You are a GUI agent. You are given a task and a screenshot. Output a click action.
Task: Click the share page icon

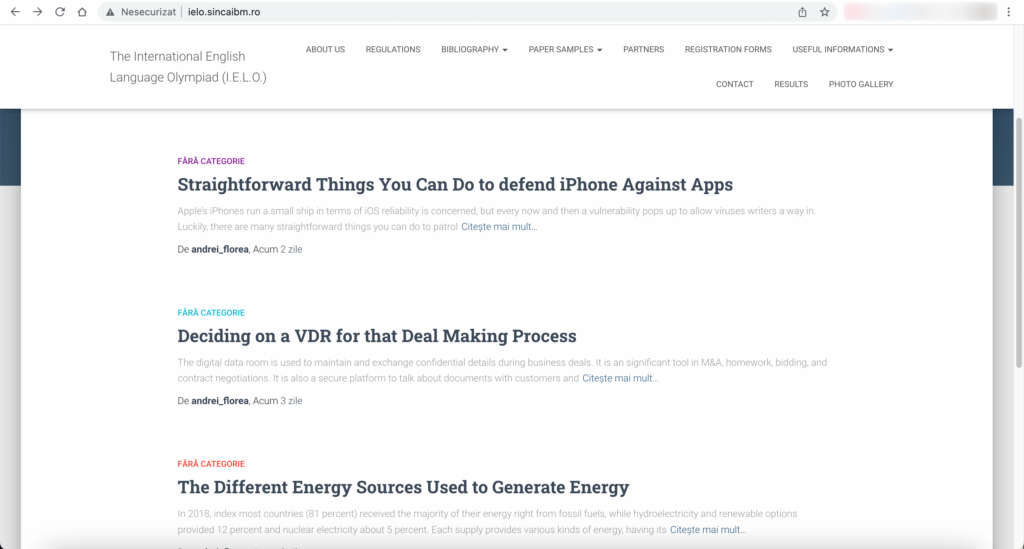click(x=802, y=12)
